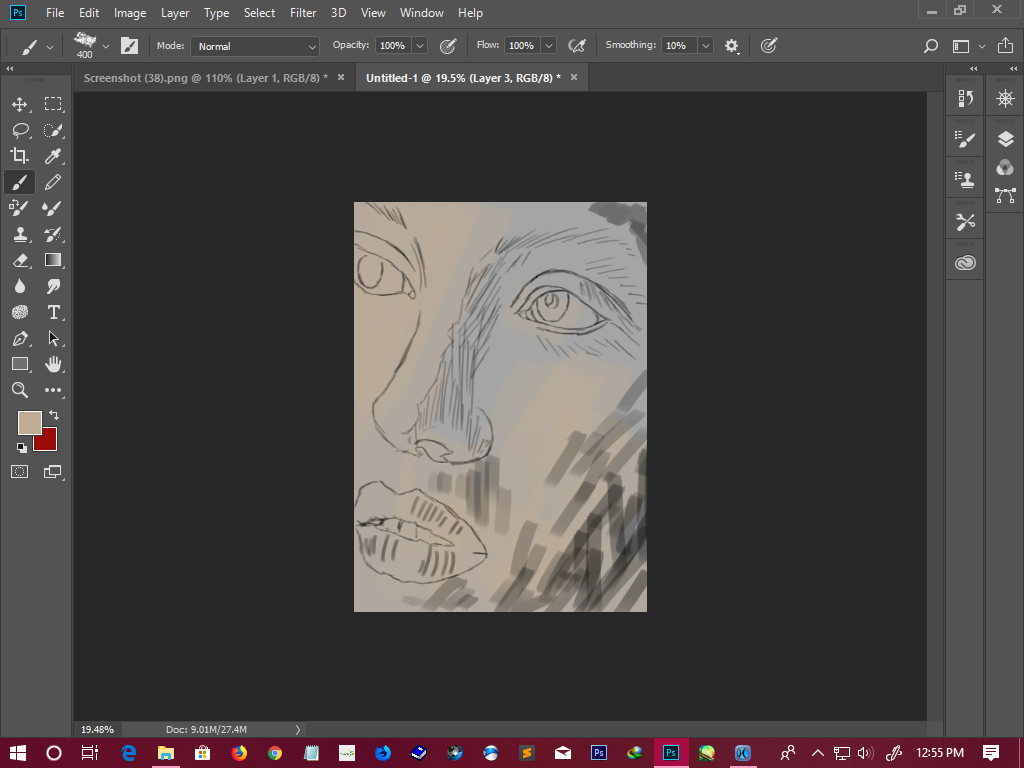Select the Move tool

pos(20,104)
